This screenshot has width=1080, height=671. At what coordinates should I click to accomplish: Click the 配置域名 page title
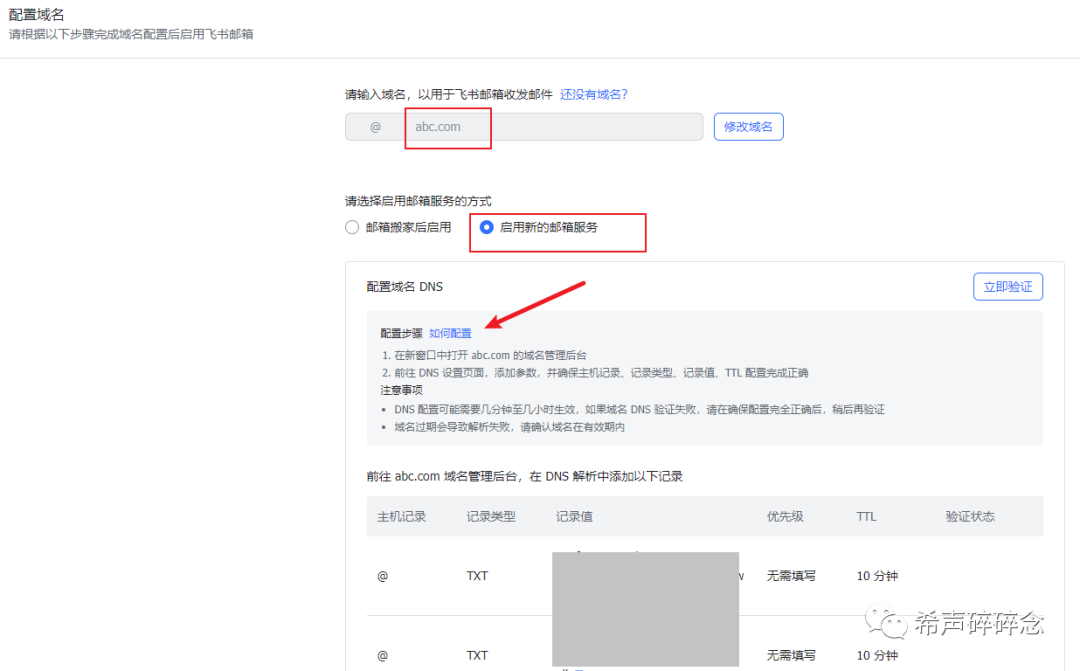[x=36, y=14]
